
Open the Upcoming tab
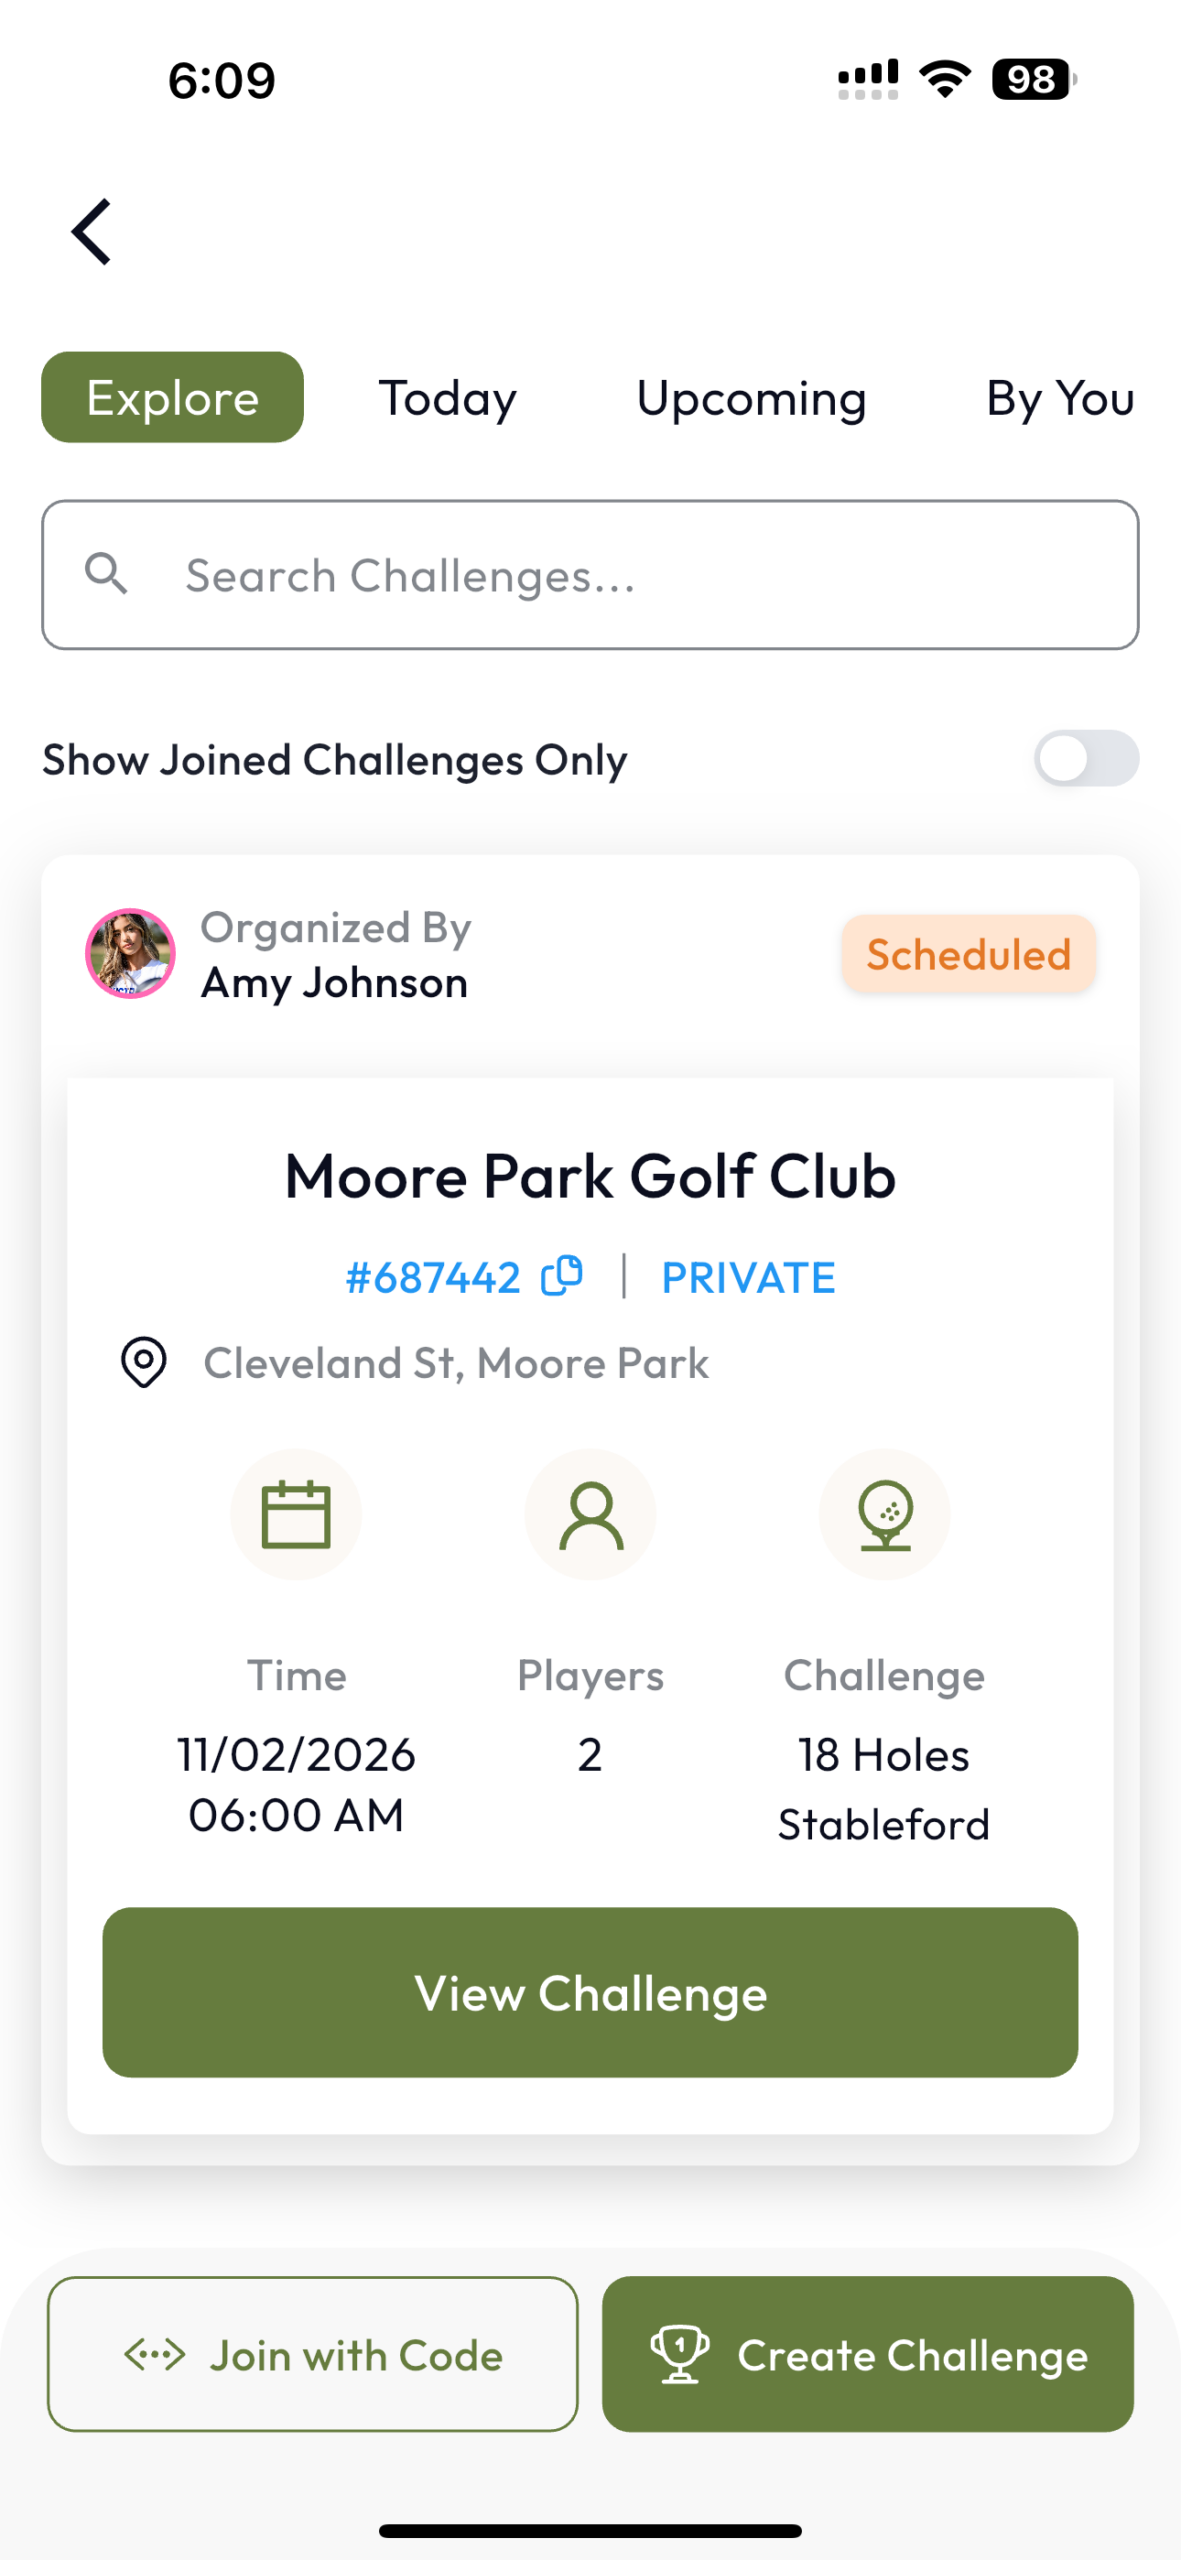[751, 398]
